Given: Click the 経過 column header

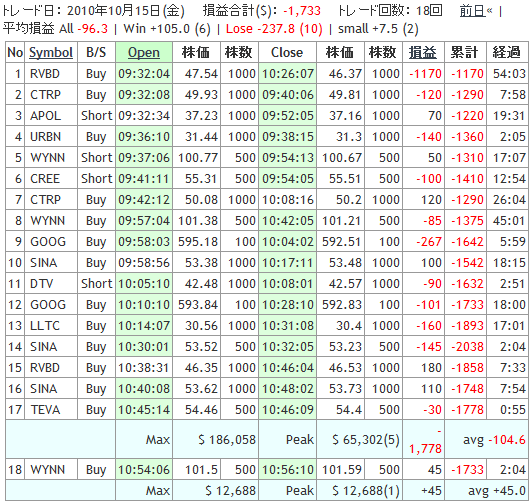Looking at the screenshot, I should coord(507,53).
